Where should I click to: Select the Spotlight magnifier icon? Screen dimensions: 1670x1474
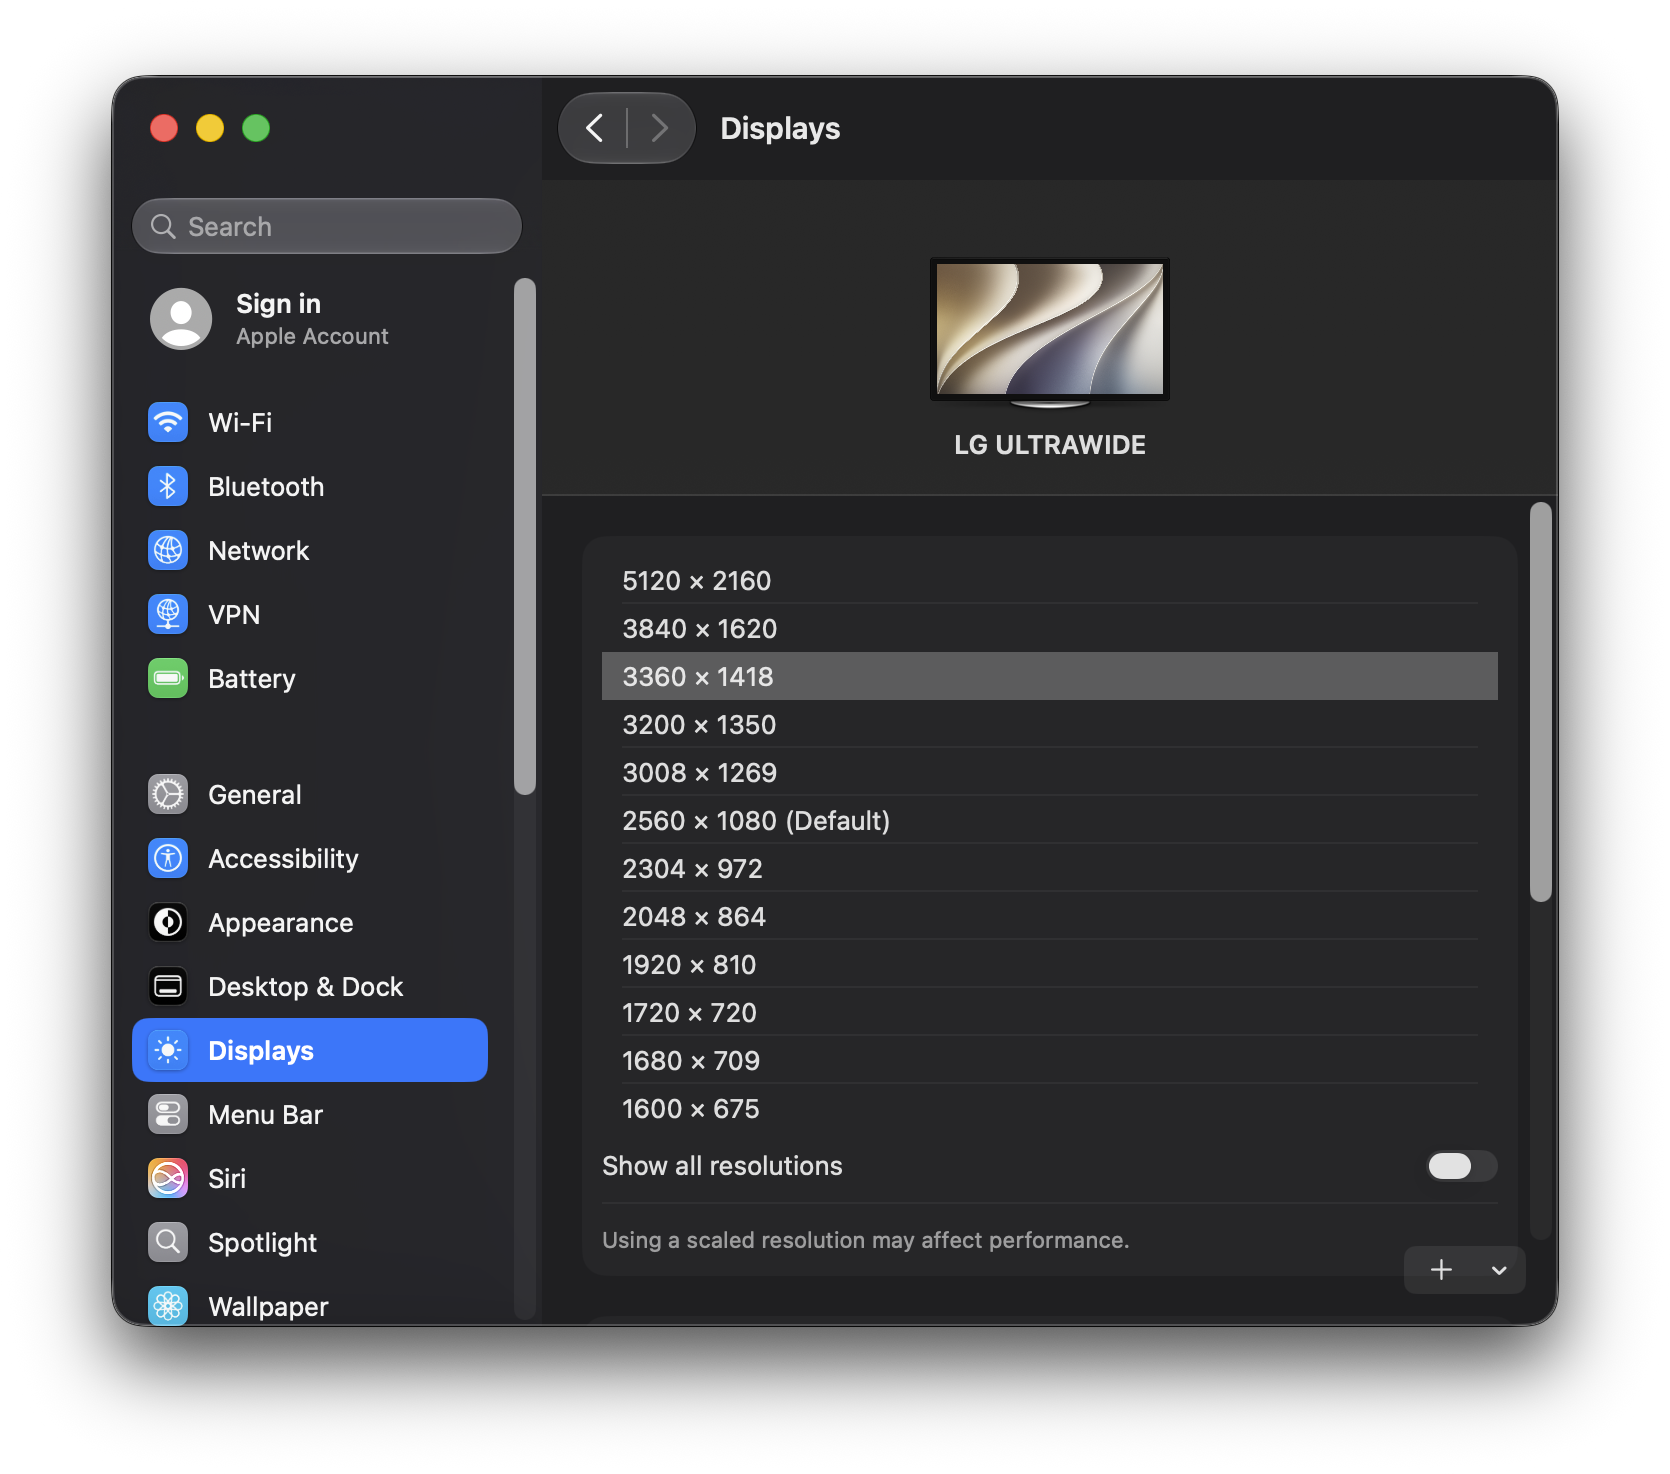[x=168, y=1242]
